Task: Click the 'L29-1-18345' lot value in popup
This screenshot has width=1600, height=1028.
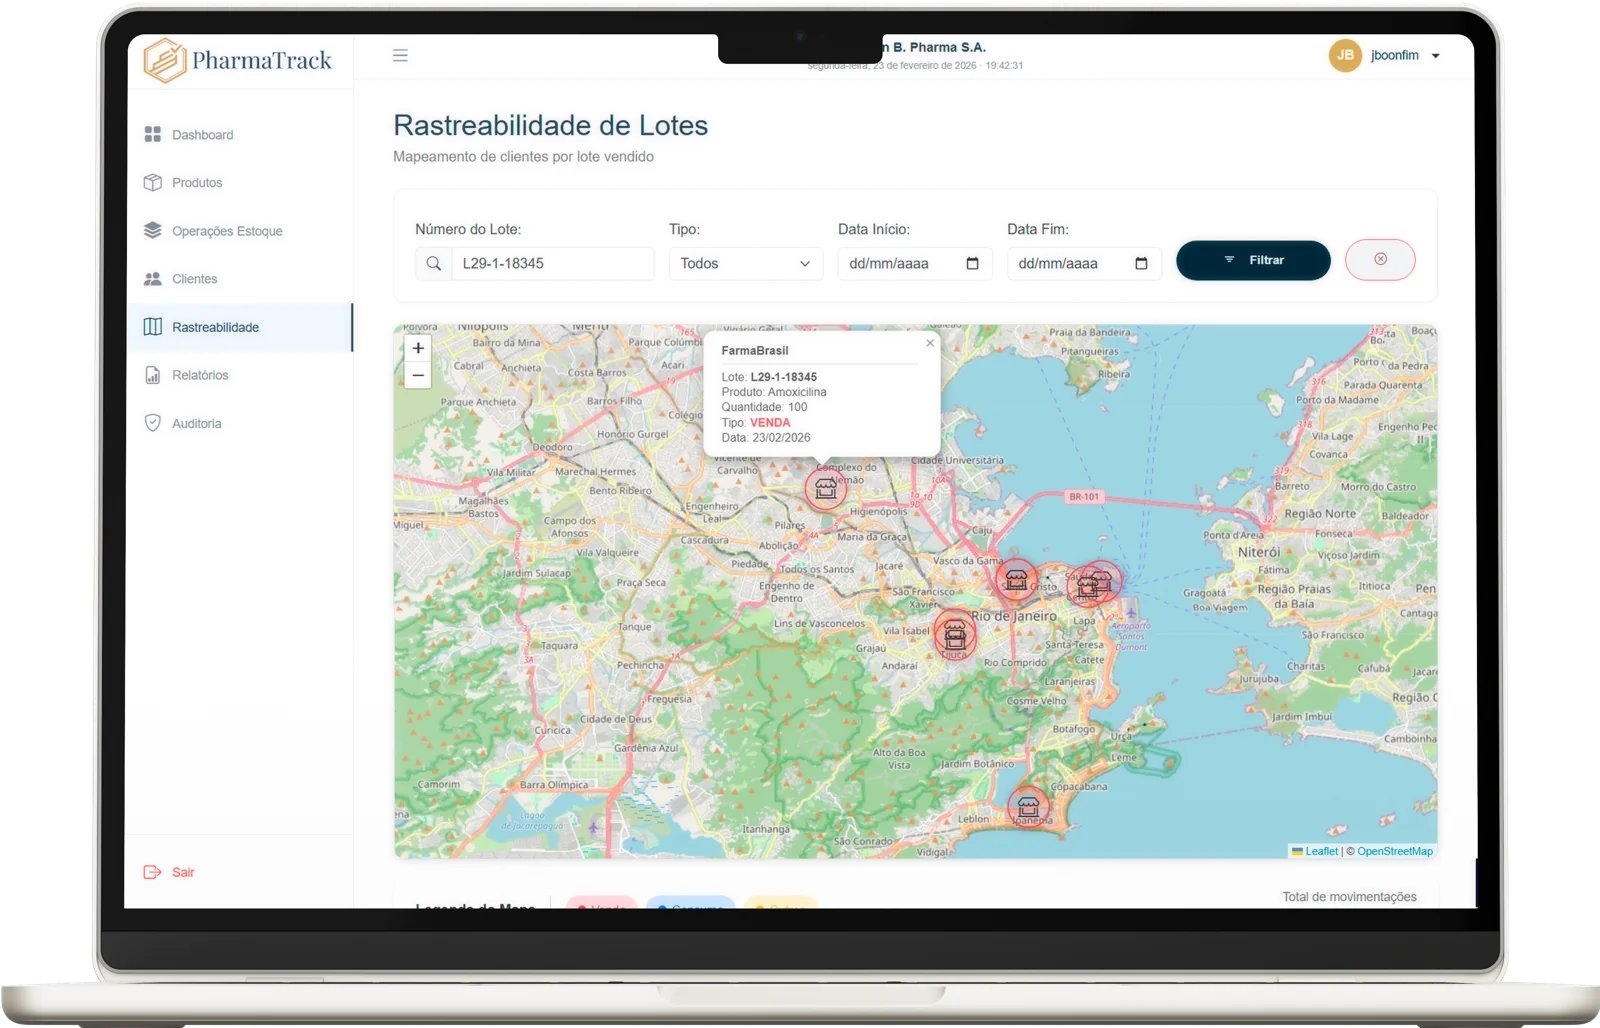Action: pos(784,377)
